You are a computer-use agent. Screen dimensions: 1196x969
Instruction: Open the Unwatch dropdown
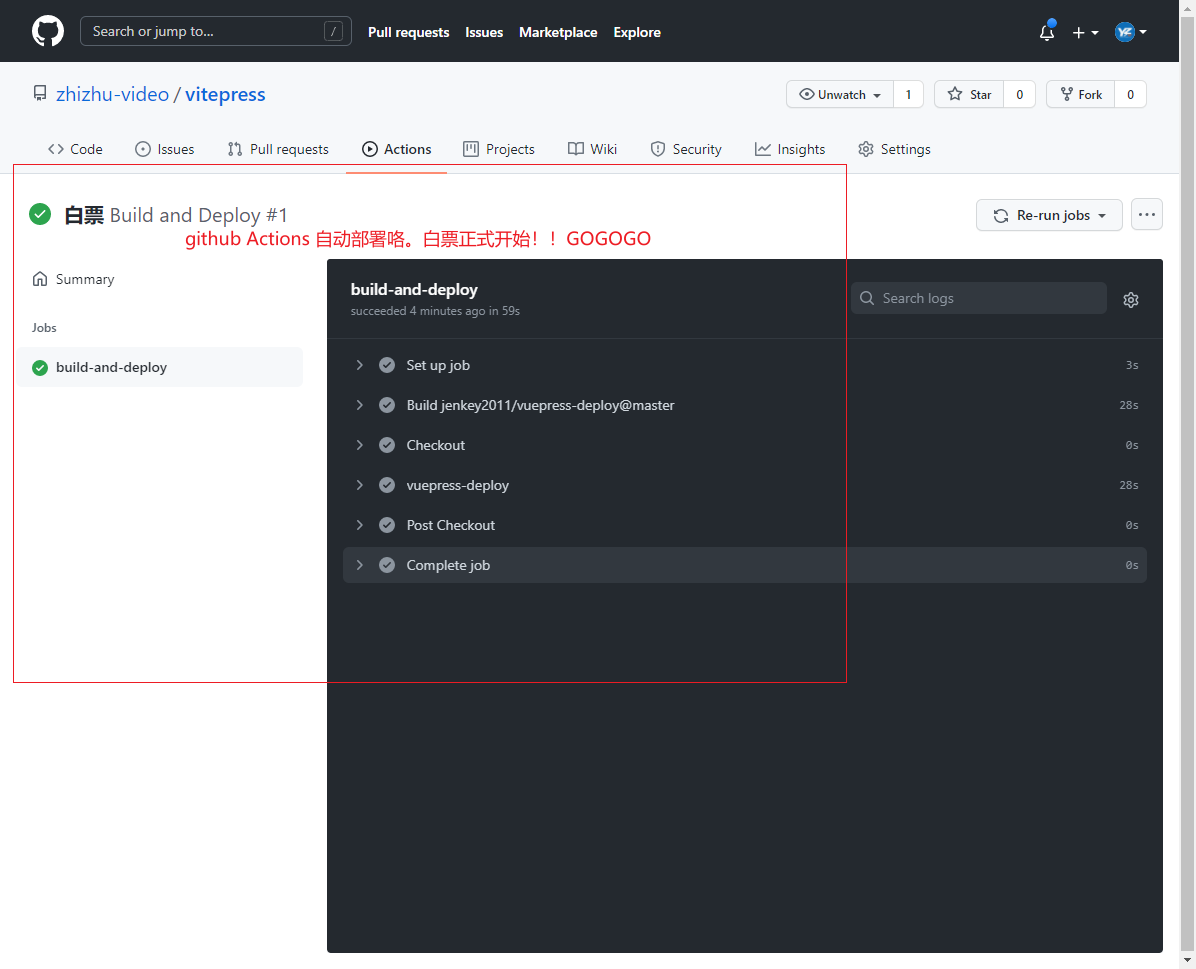click(x=840, y=95)
